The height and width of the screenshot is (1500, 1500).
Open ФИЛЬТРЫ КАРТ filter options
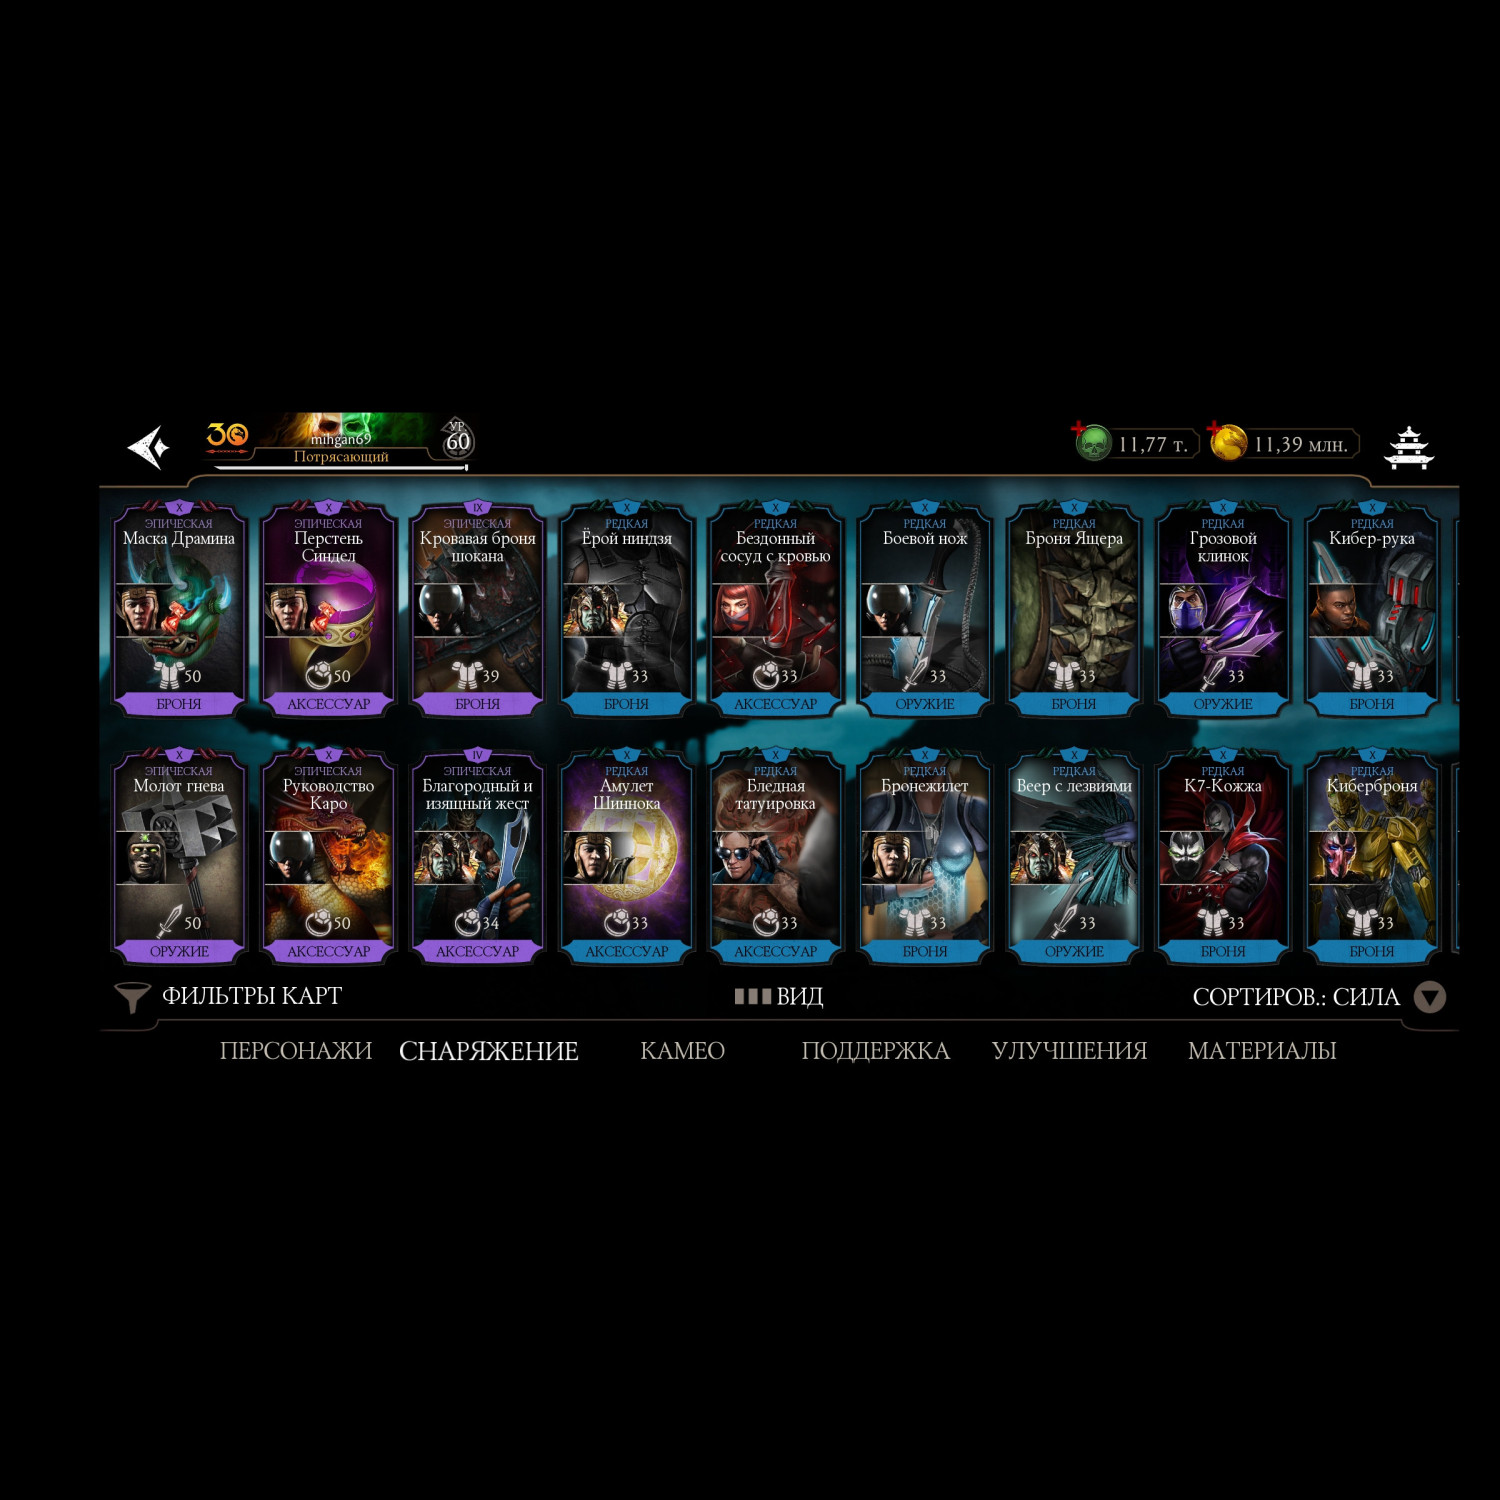tap(252, 996)
